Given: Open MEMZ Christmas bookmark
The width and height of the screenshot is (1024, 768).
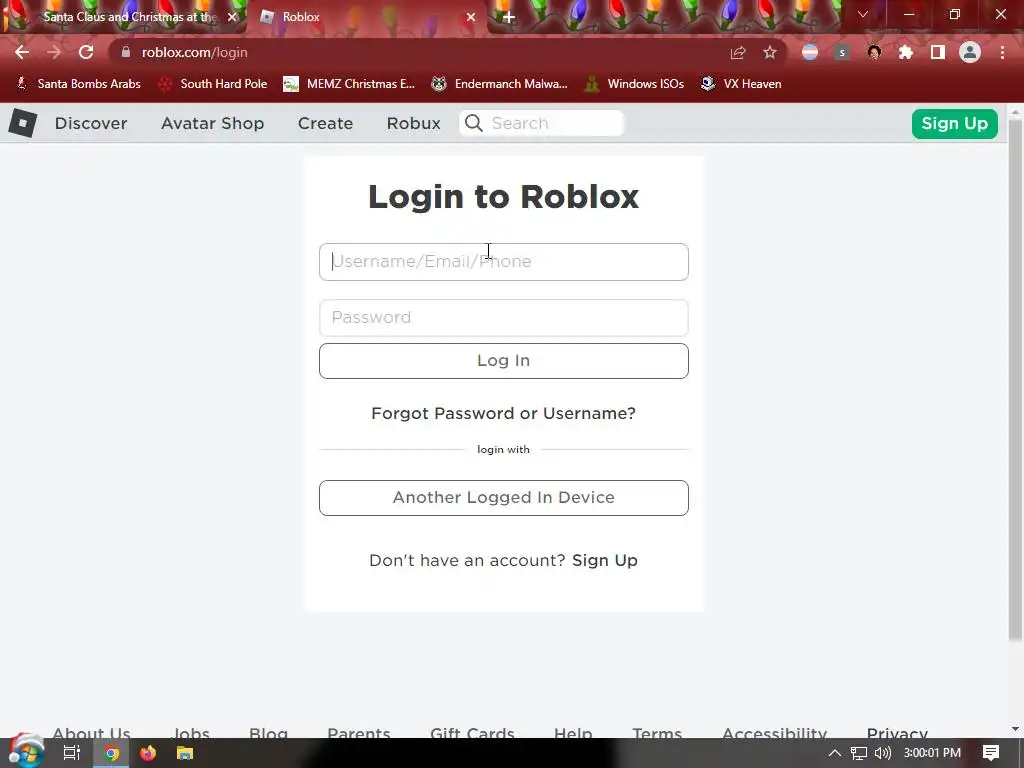Looking at the screenshot, I should click(349, 84).
